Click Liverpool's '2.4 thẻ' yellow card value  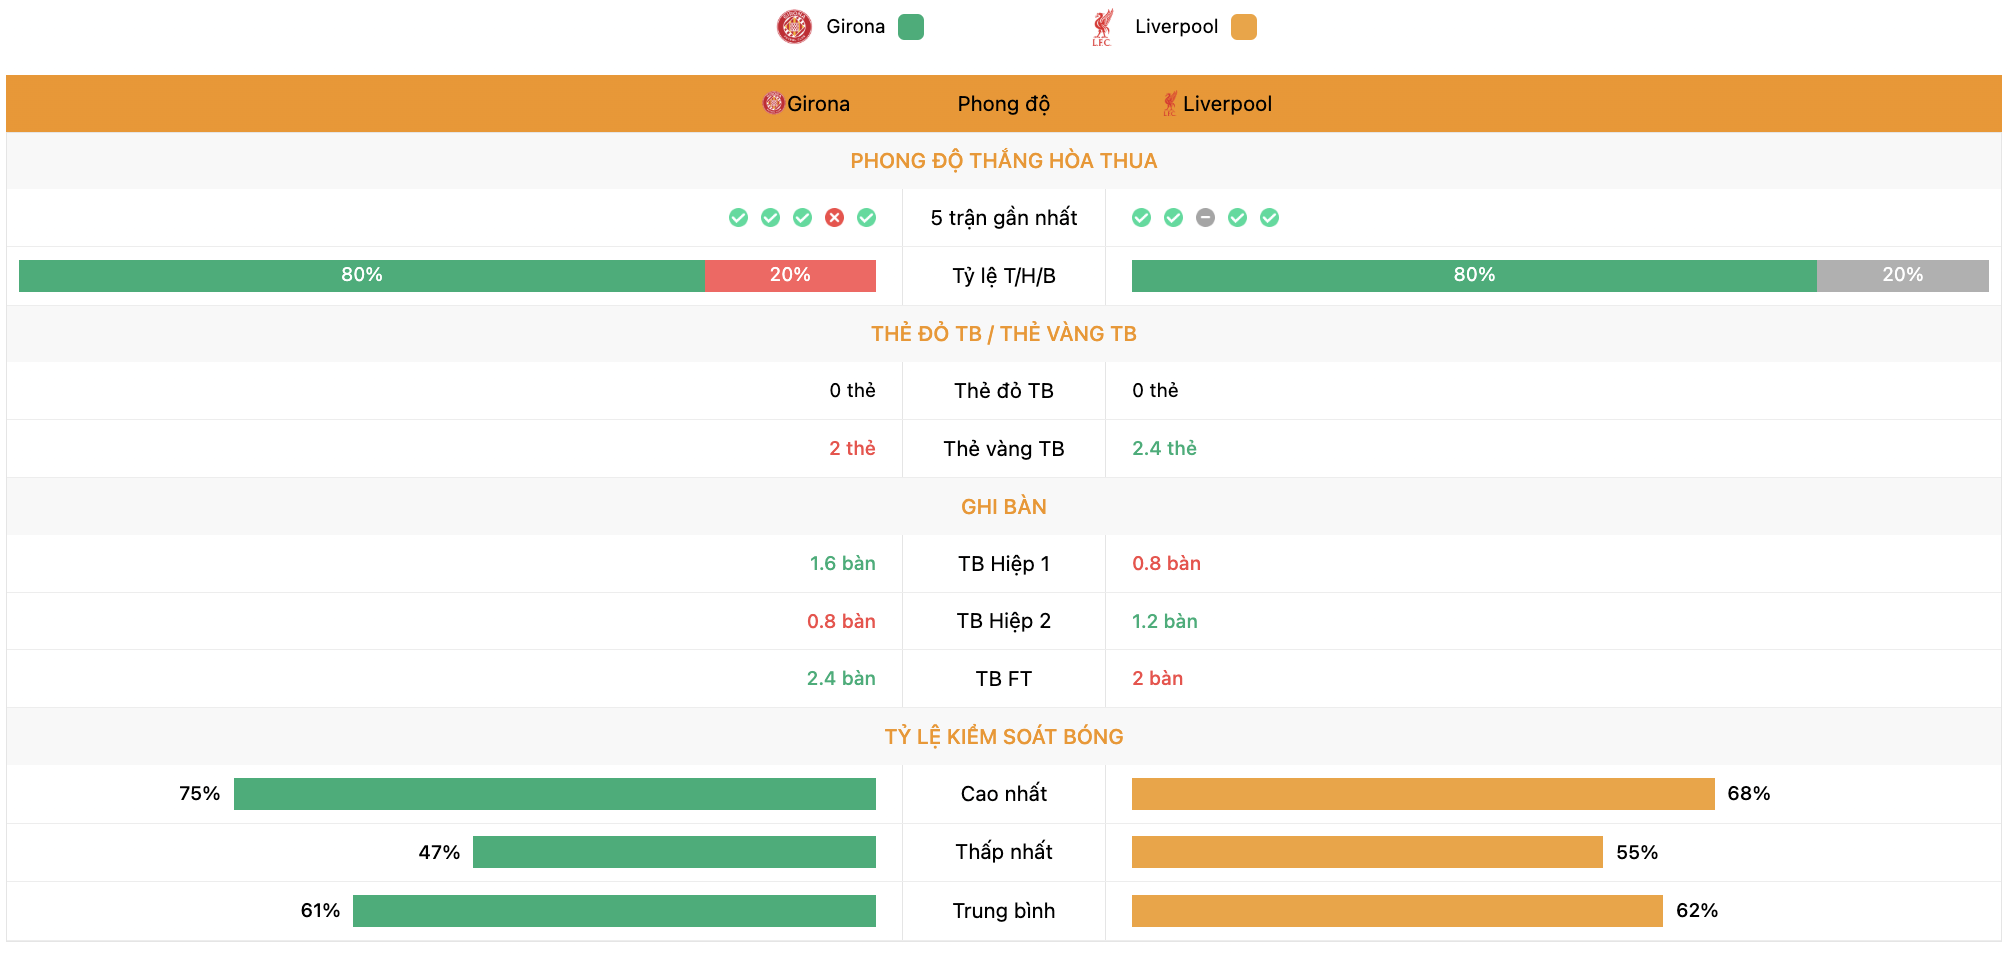point(1164,448)
